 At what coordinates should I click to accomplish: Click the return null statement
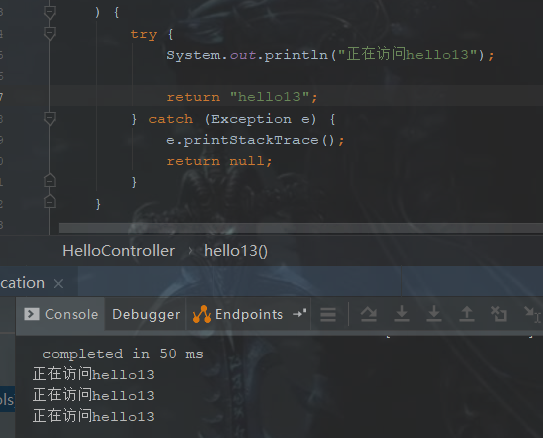point(219,161)
